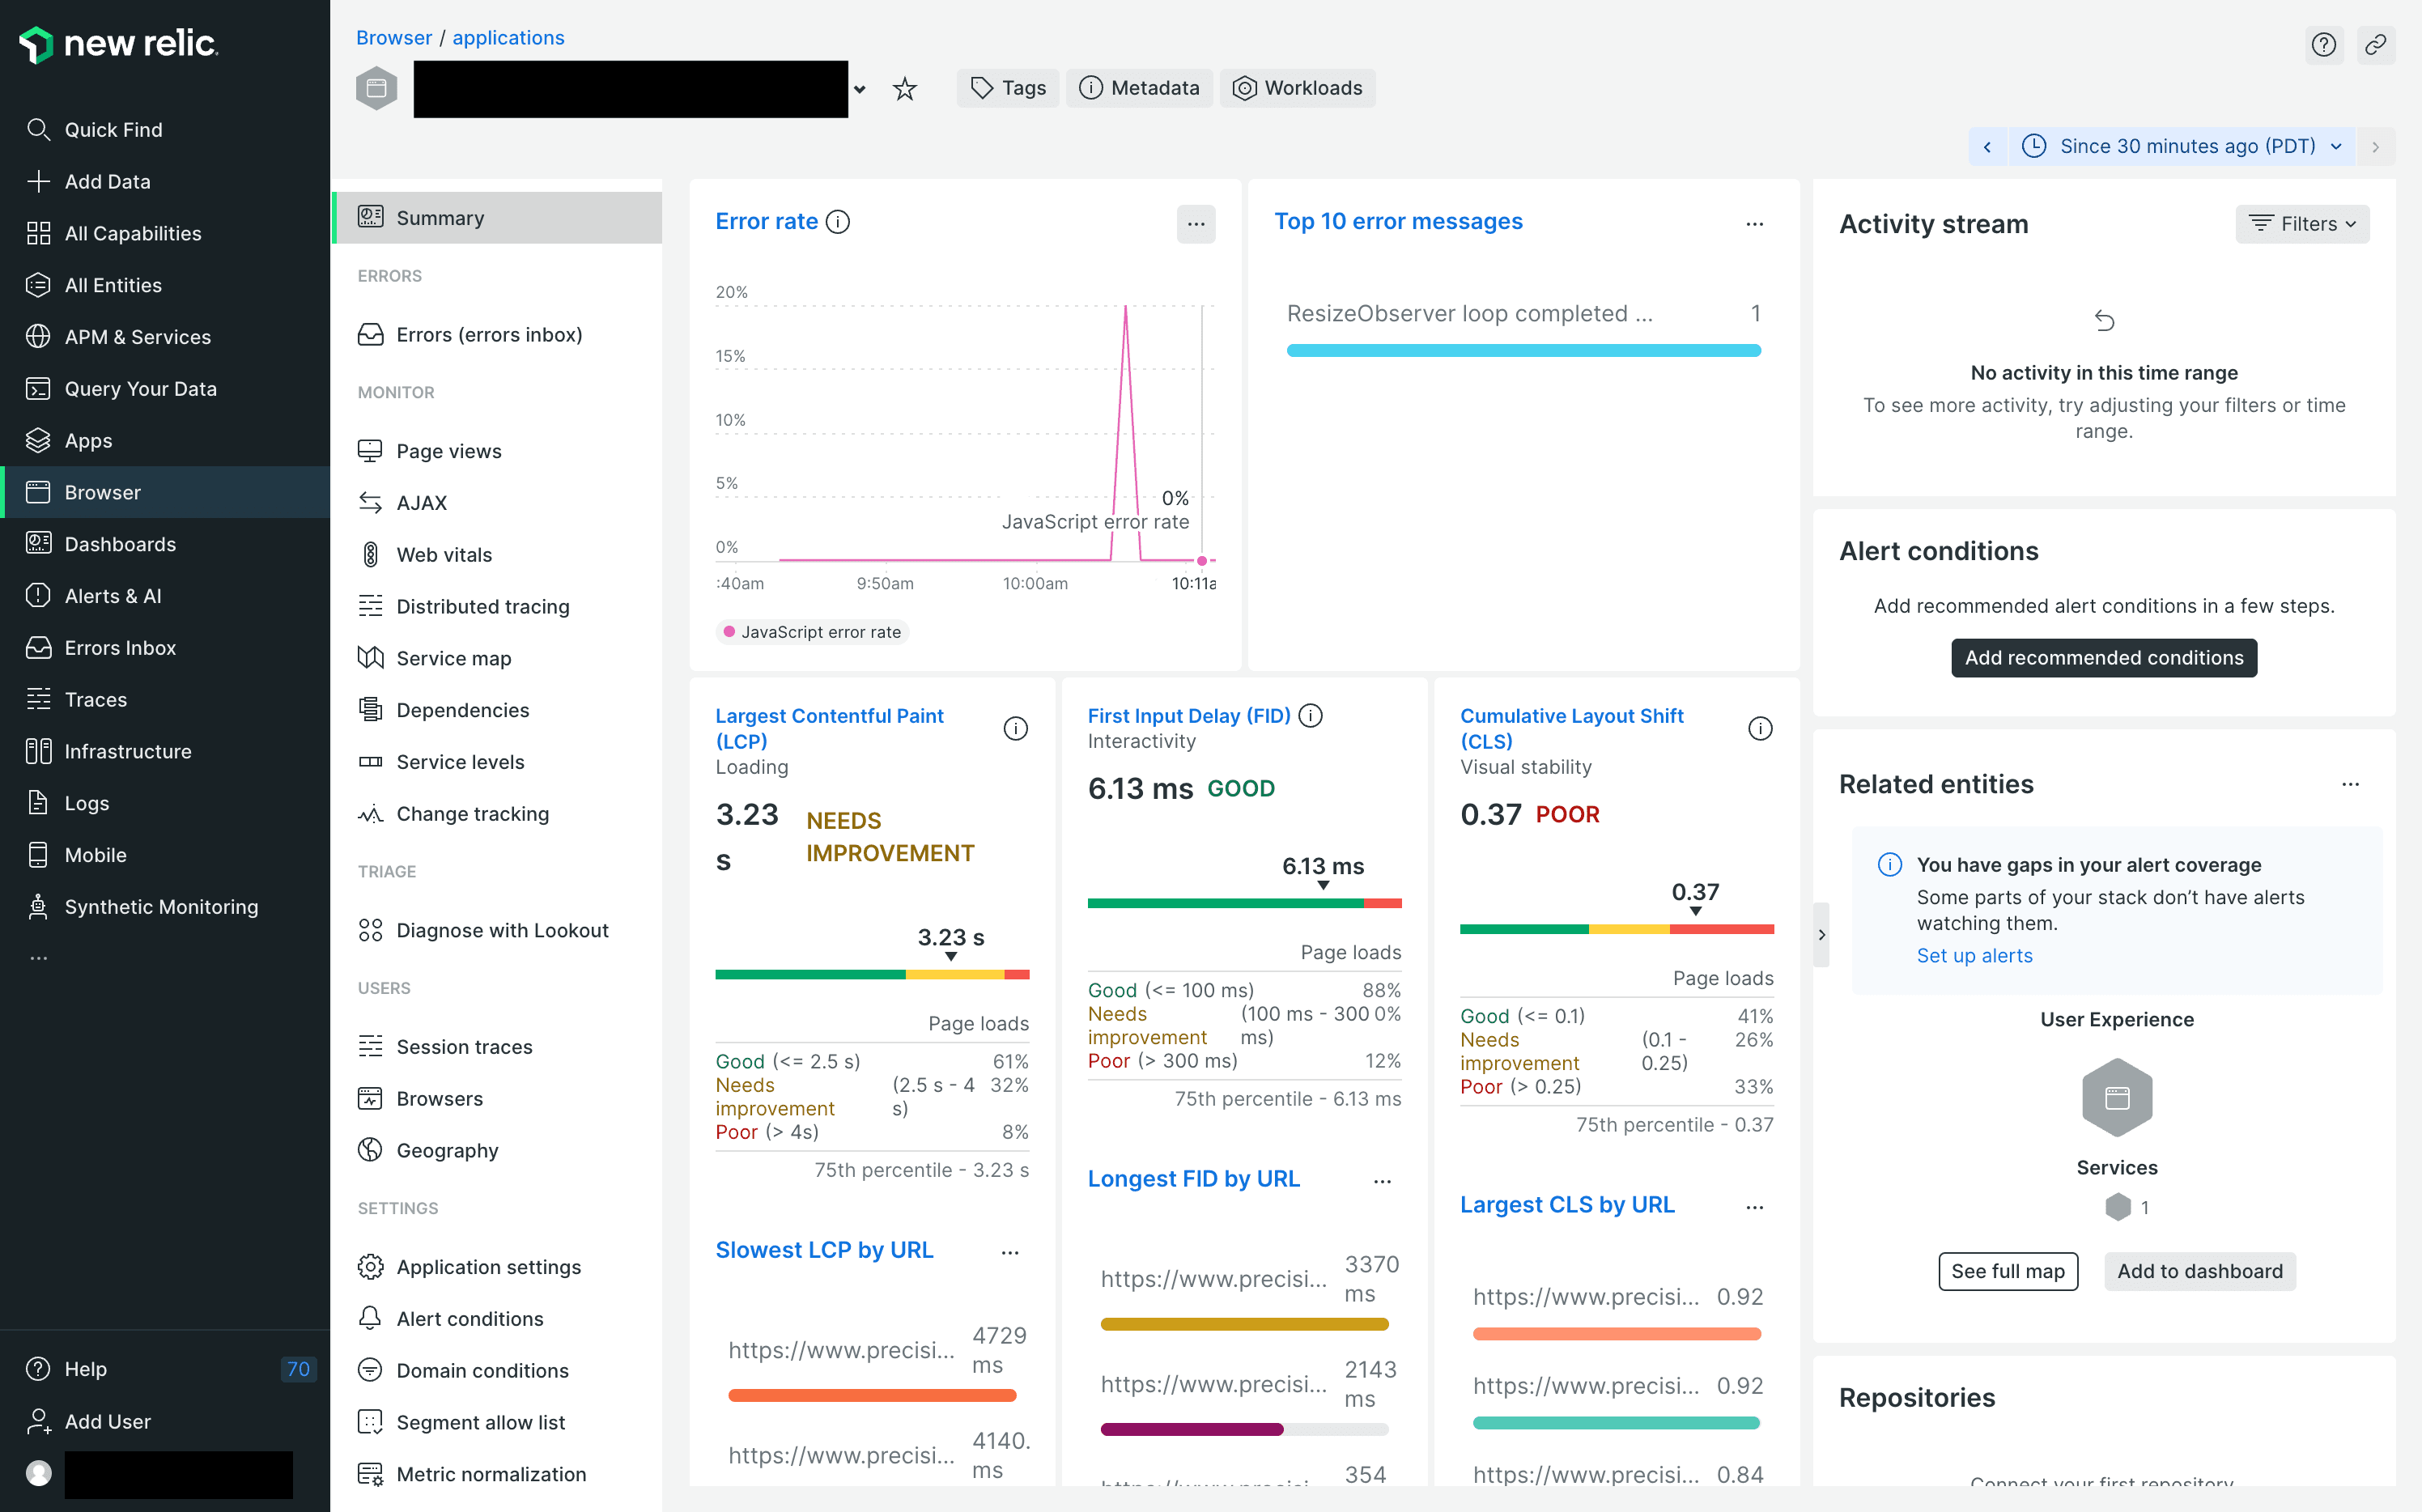Open Errors Inbox in main navigation
The image size is (2422, 1512).
point(101,648)
